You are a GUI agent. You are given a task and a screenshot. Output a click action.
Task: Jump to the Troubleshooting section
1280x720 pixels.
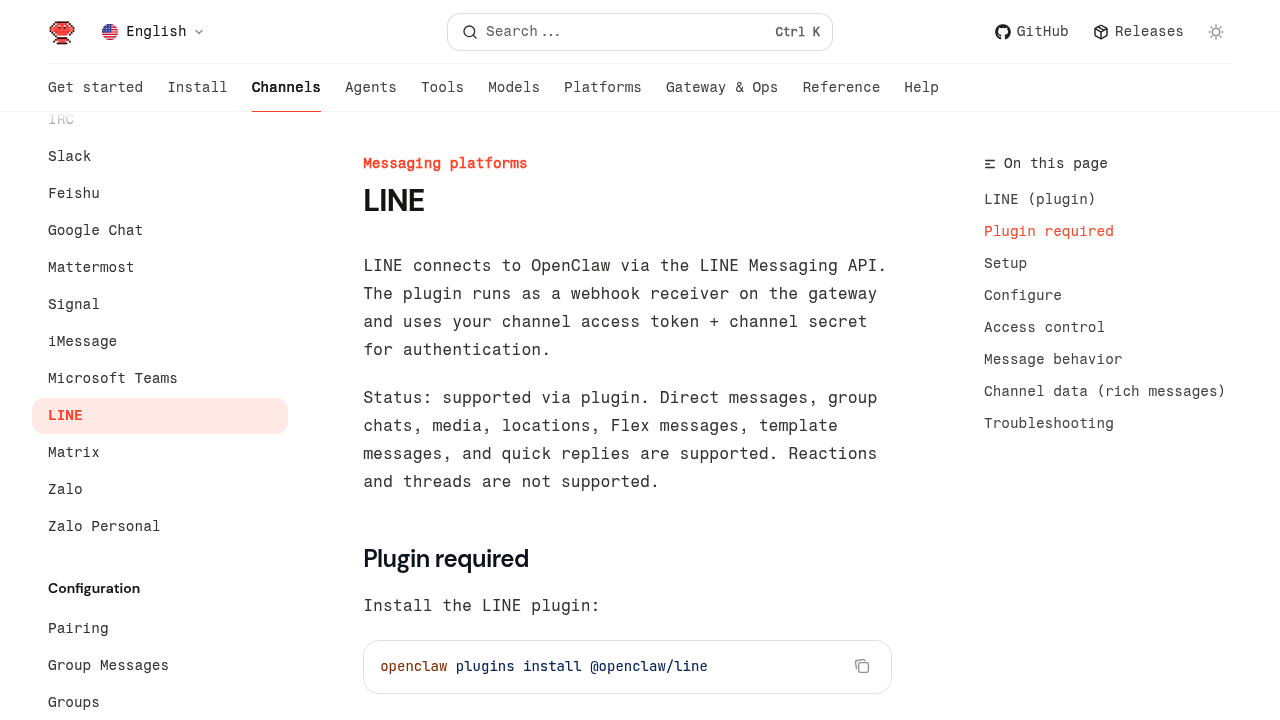[x=1049, y=424]
